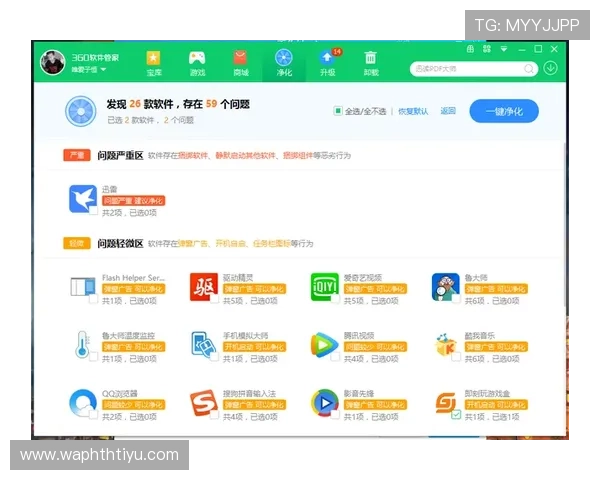Click the 驱动精灵 red icon

click(204, 287)
